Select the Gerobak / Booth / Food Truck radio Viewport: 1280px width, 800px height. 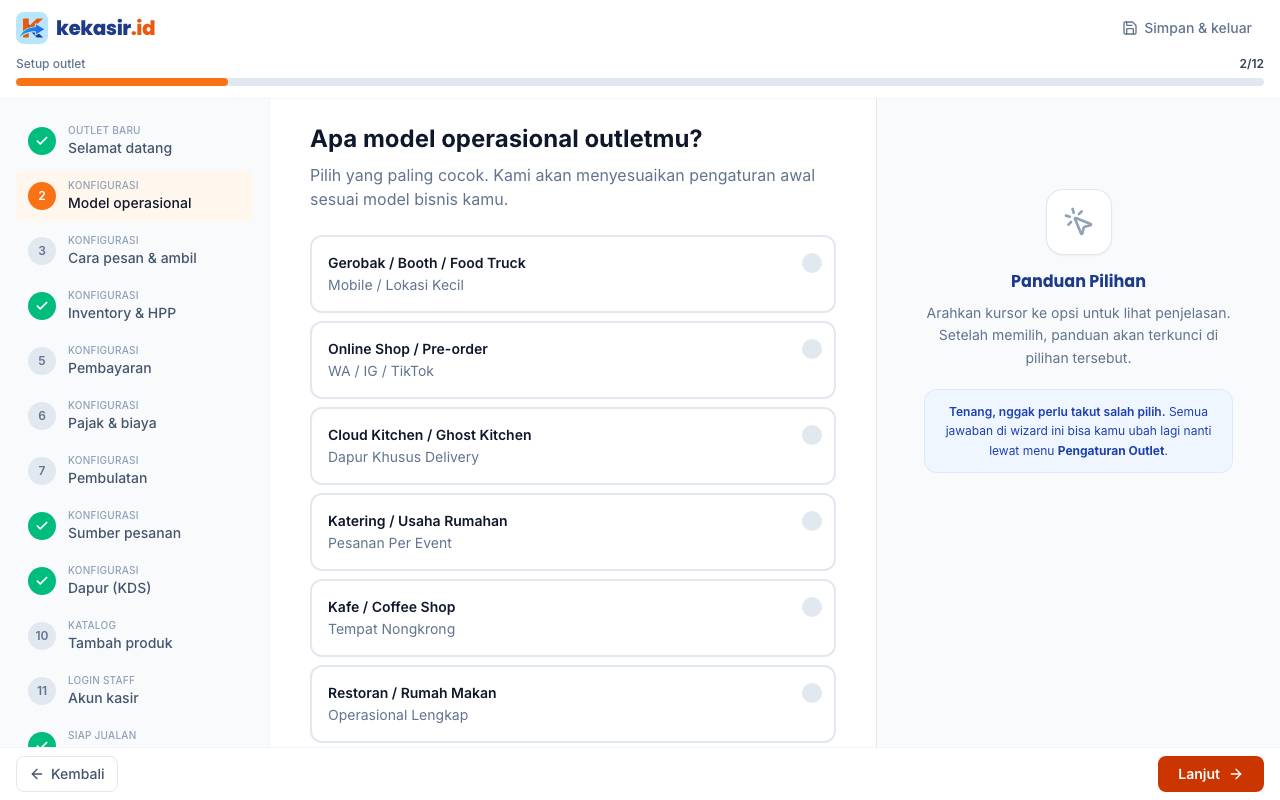(812, 263)
